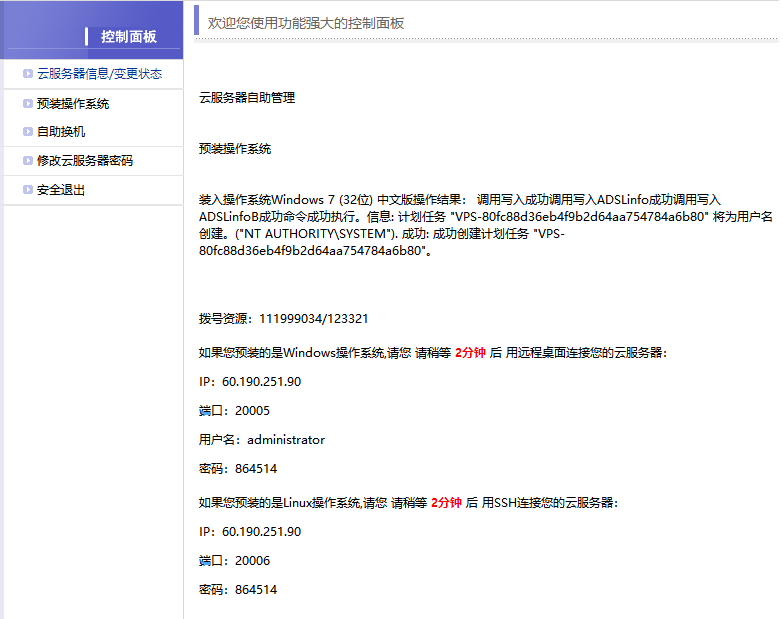783x619 pixels.
Task: Click the 欢迎您使用功能强大的控制面板 heading
Action: 306,23
